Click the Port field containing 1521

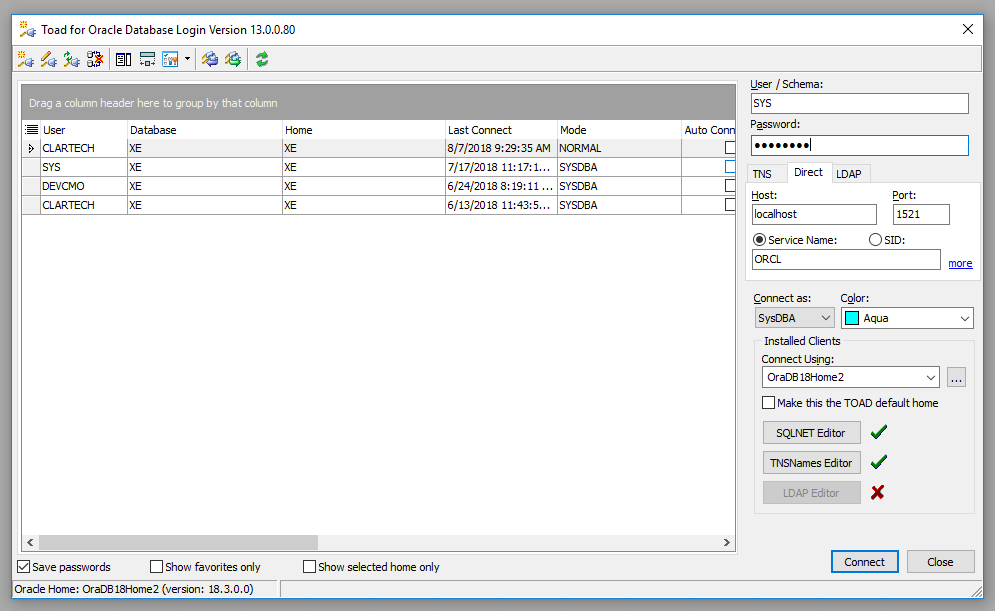921,214
